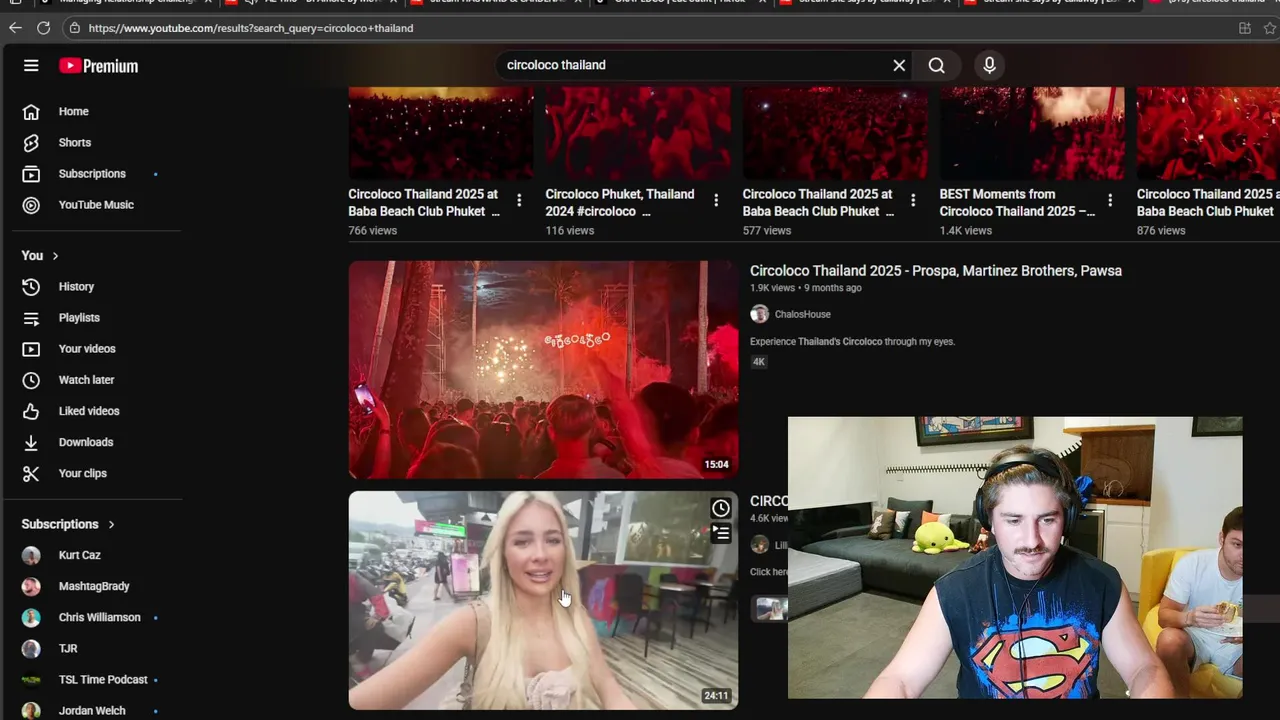The width and height of the screenshot is (1280, 720).
Task: Play the 24:11 blonde woman video thumbnail
Action: [x=543, y=600]
